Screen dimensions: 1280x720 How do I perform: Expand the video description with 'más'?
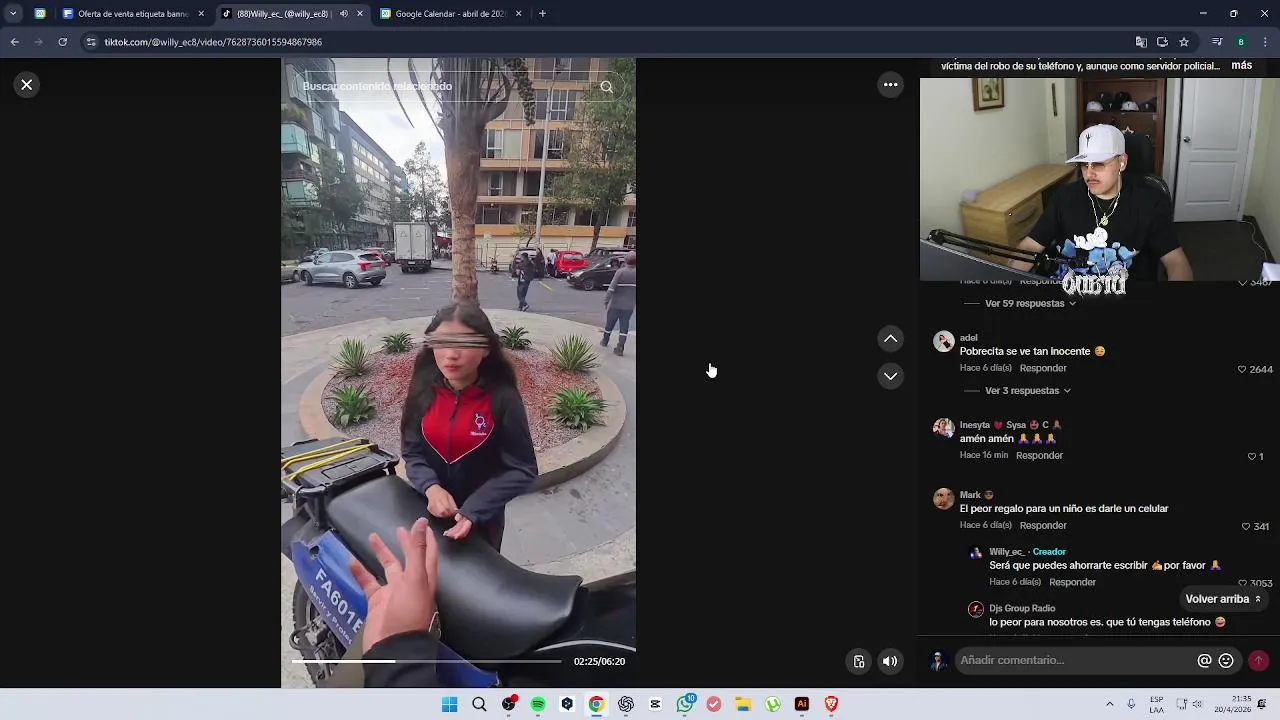tap(1241, 65)
